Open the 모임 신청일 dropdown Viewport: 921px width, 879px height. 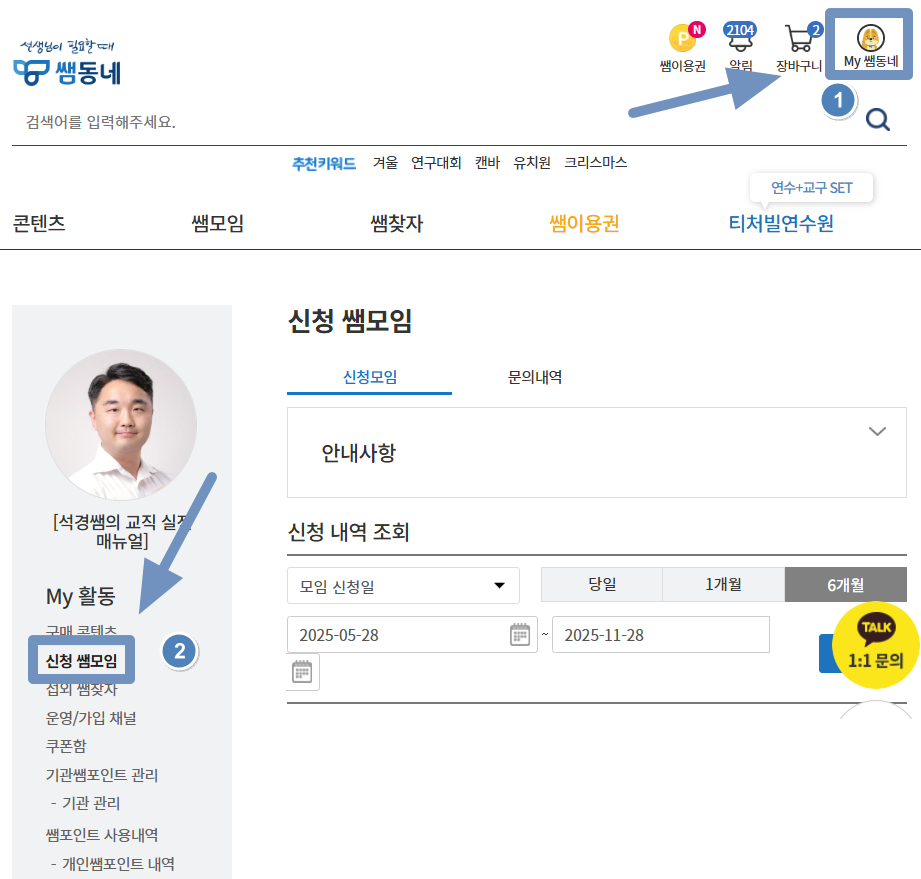pyautogui.click(x=403, y=586)
